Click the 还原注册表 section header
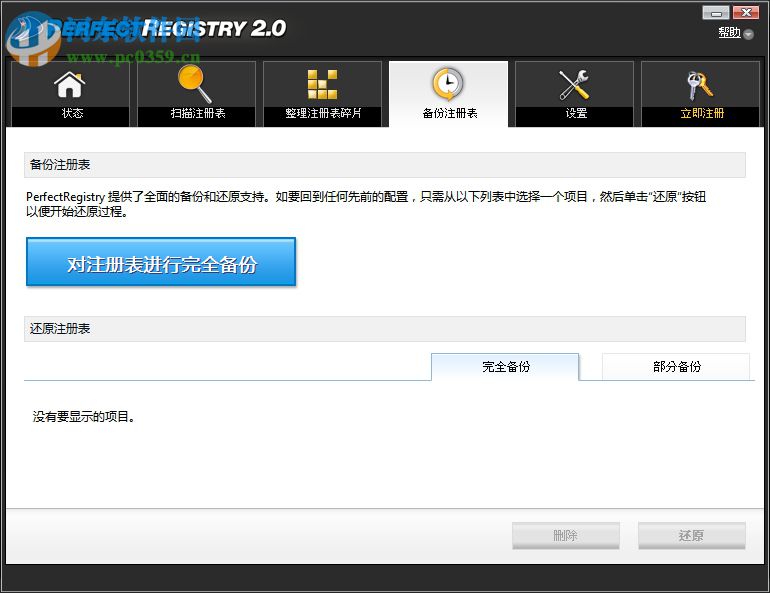 pos(385,329)
